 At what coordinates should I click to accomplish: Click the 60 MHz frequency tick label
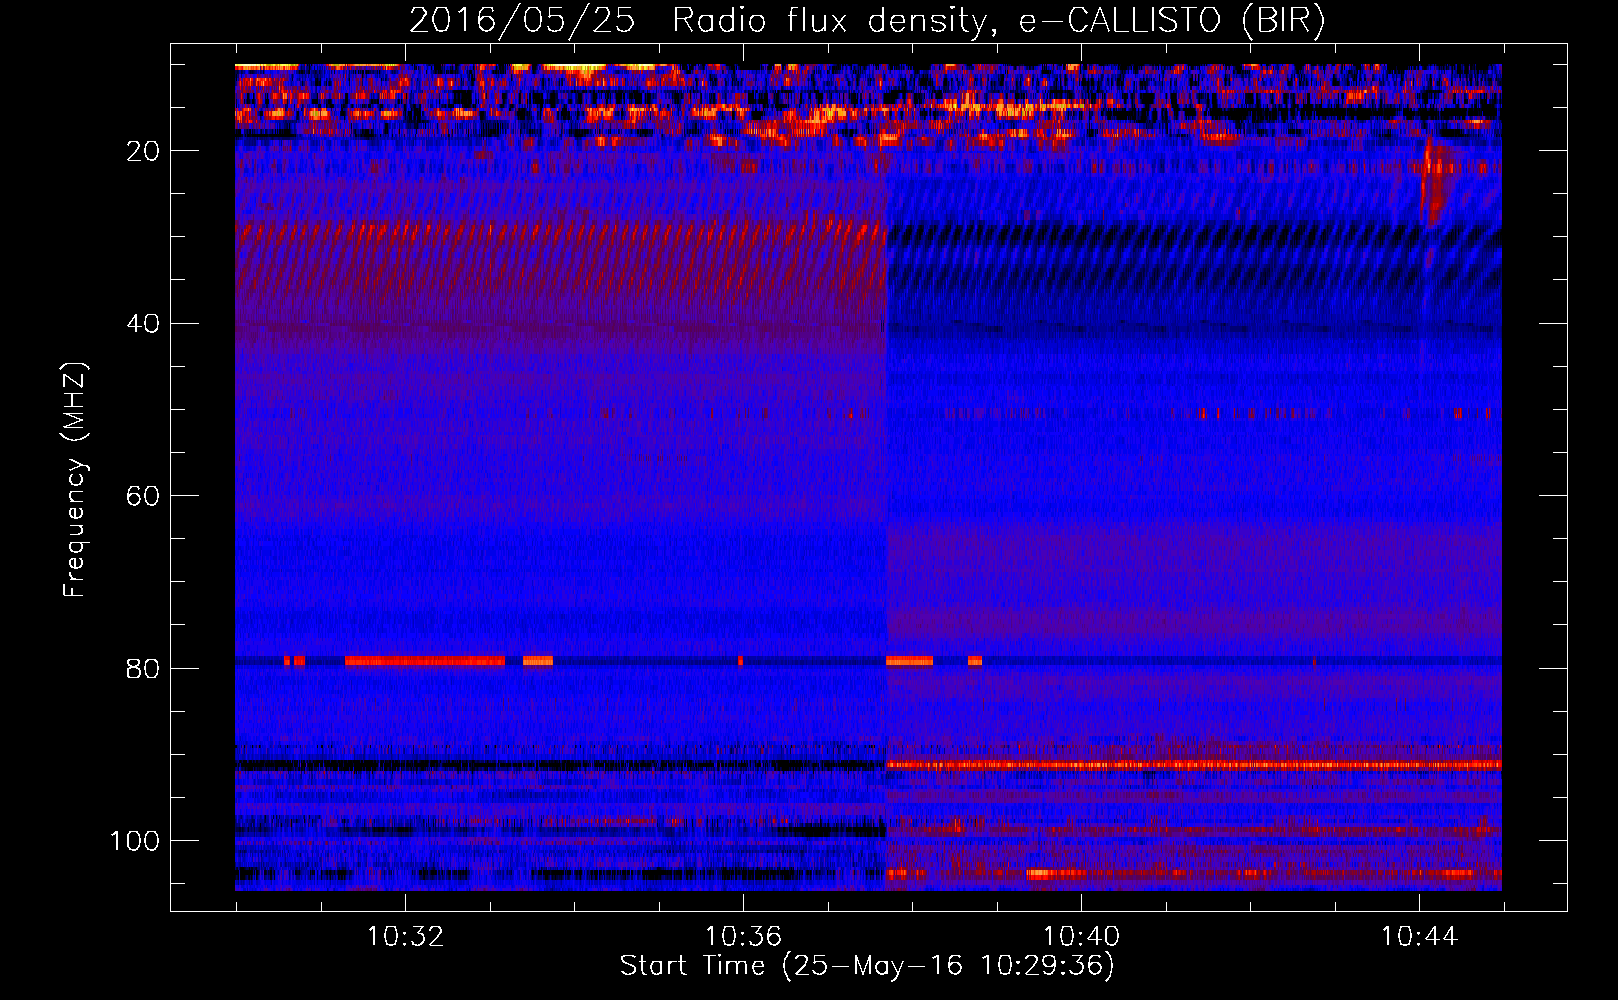[x=144, y=496]
